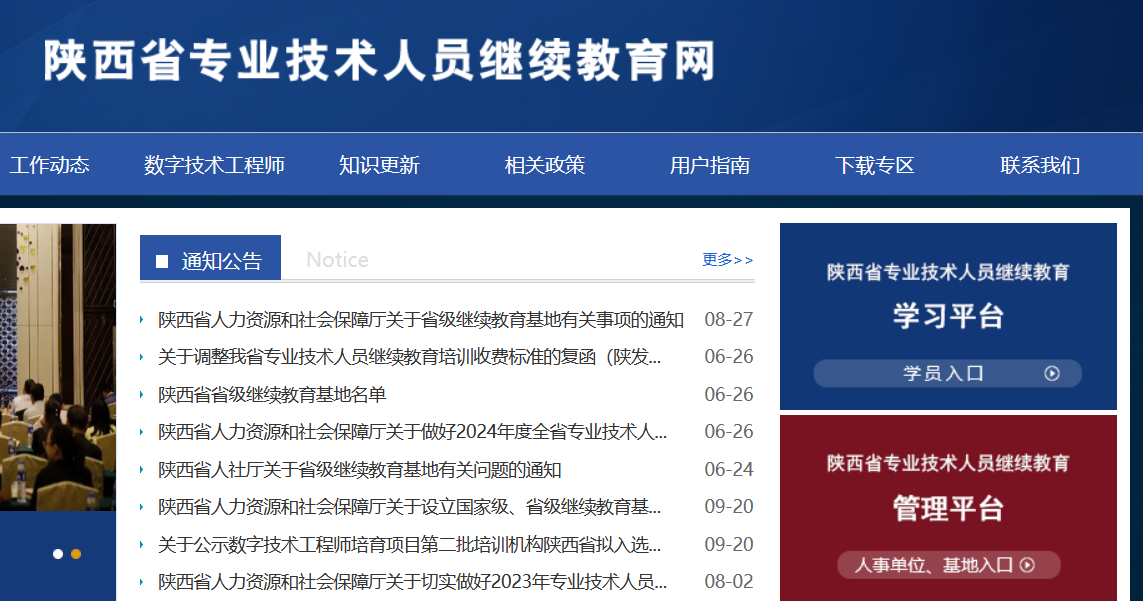Screen dimensions: 1143x601
Task: Open notice 关于调整我省专业技术人员继续教育培训收费标准的复函
Action: (x=410, y=357)
